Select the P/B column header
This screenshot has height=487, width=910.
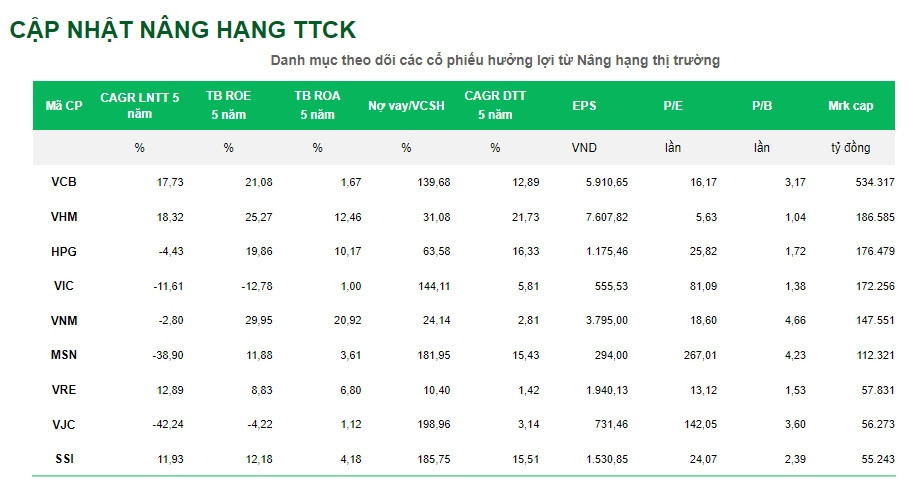761,106
